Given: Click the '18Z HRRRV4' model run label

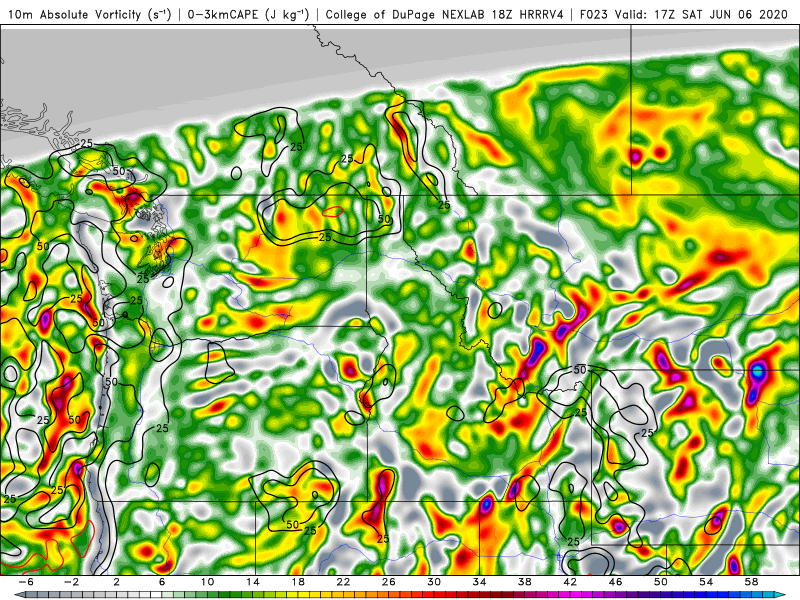Looking at the screenshot, I should (x=528, y=14).
